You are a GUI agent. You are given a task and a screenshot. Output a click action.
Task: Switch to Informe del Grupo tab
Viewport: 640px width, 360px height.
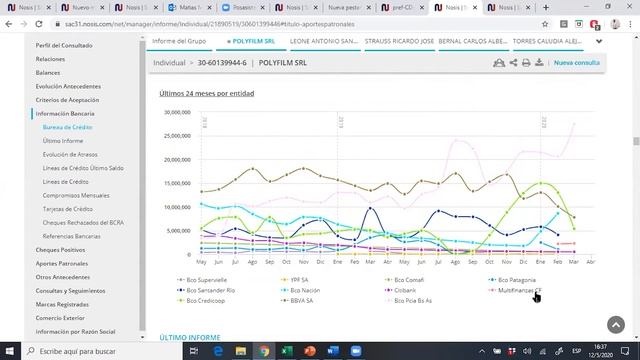click(179, 41)
